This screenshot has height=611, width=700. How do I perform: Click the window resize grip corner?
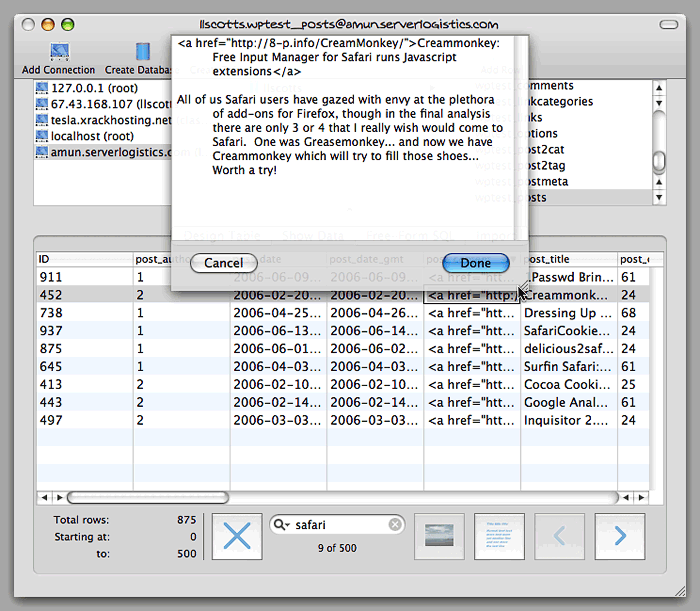pos(680,591)
